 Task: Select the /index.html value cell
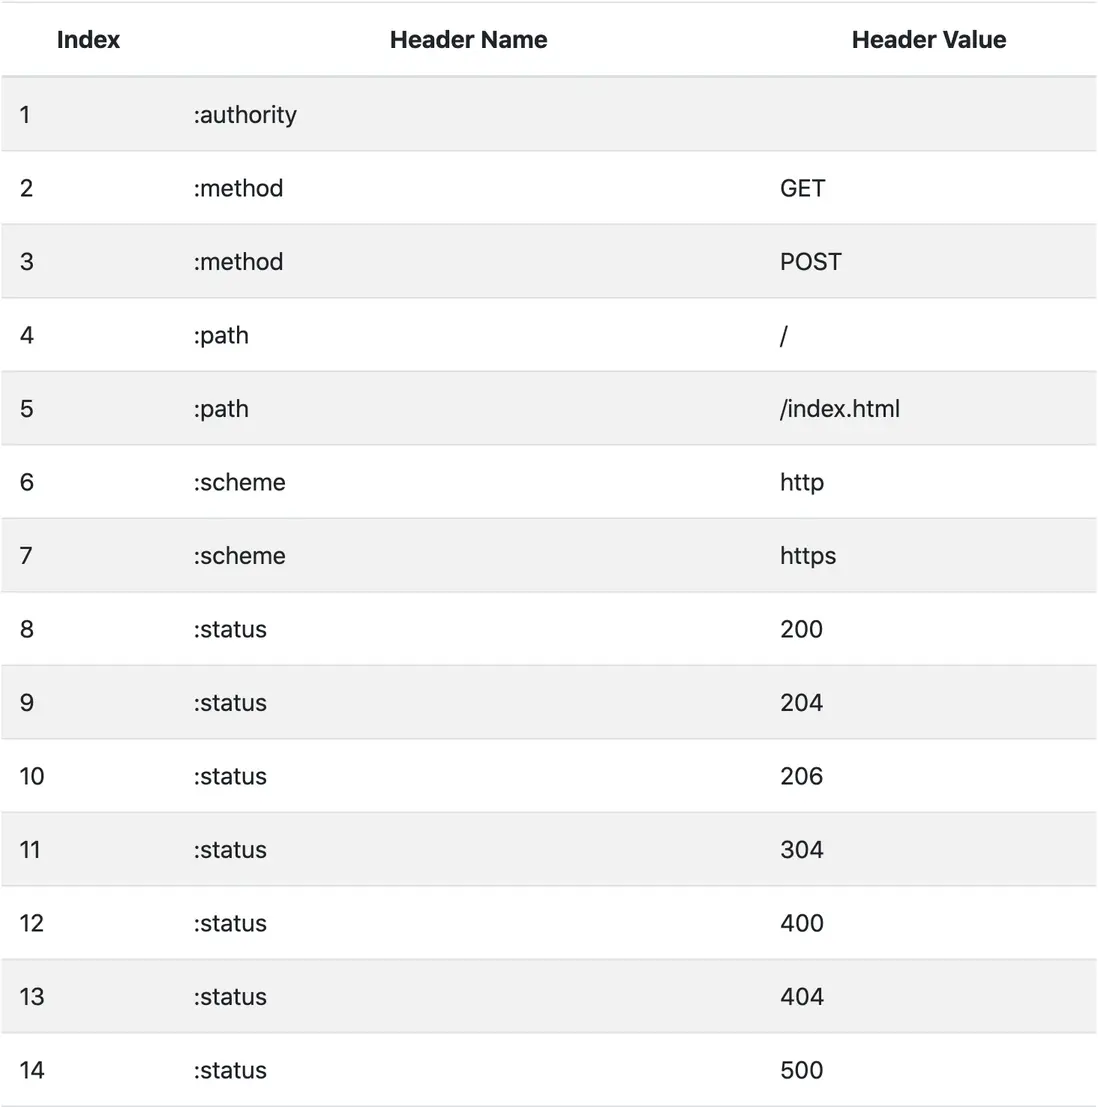click(x=839, y=409)
